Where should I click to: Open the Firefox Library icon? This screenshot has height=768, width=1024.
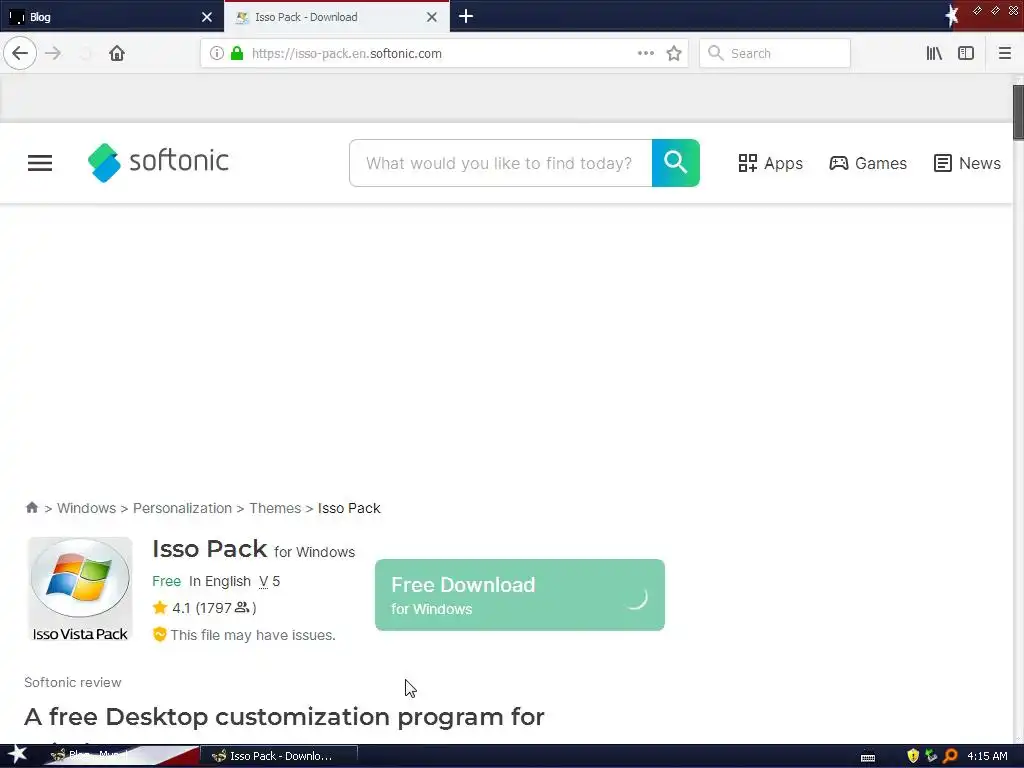pos(934,54)
